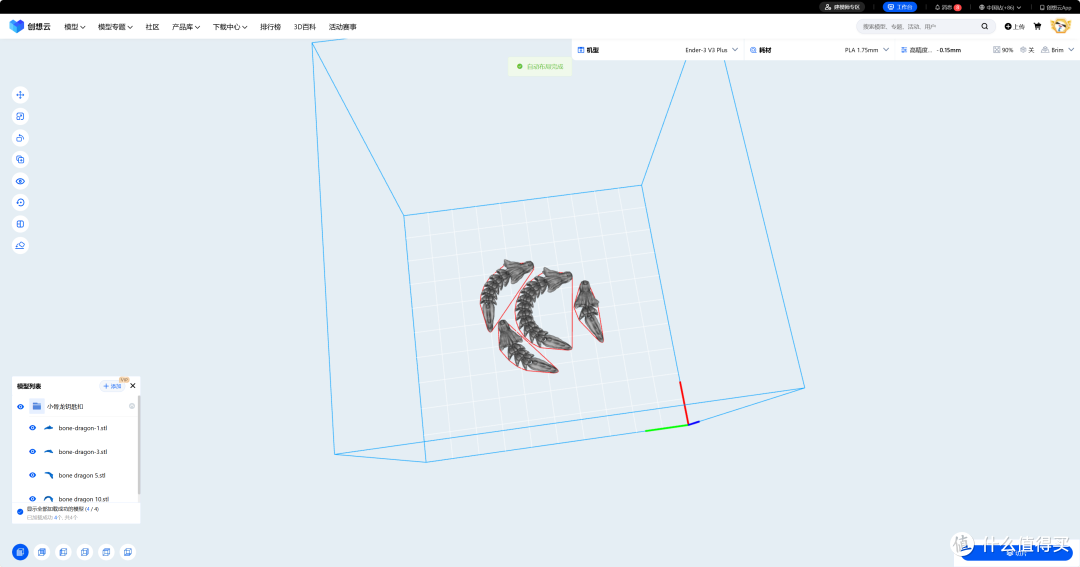Select the second view cube icon at bottom
Viewport: 1080px width, 567px height.
coord(42,552)
